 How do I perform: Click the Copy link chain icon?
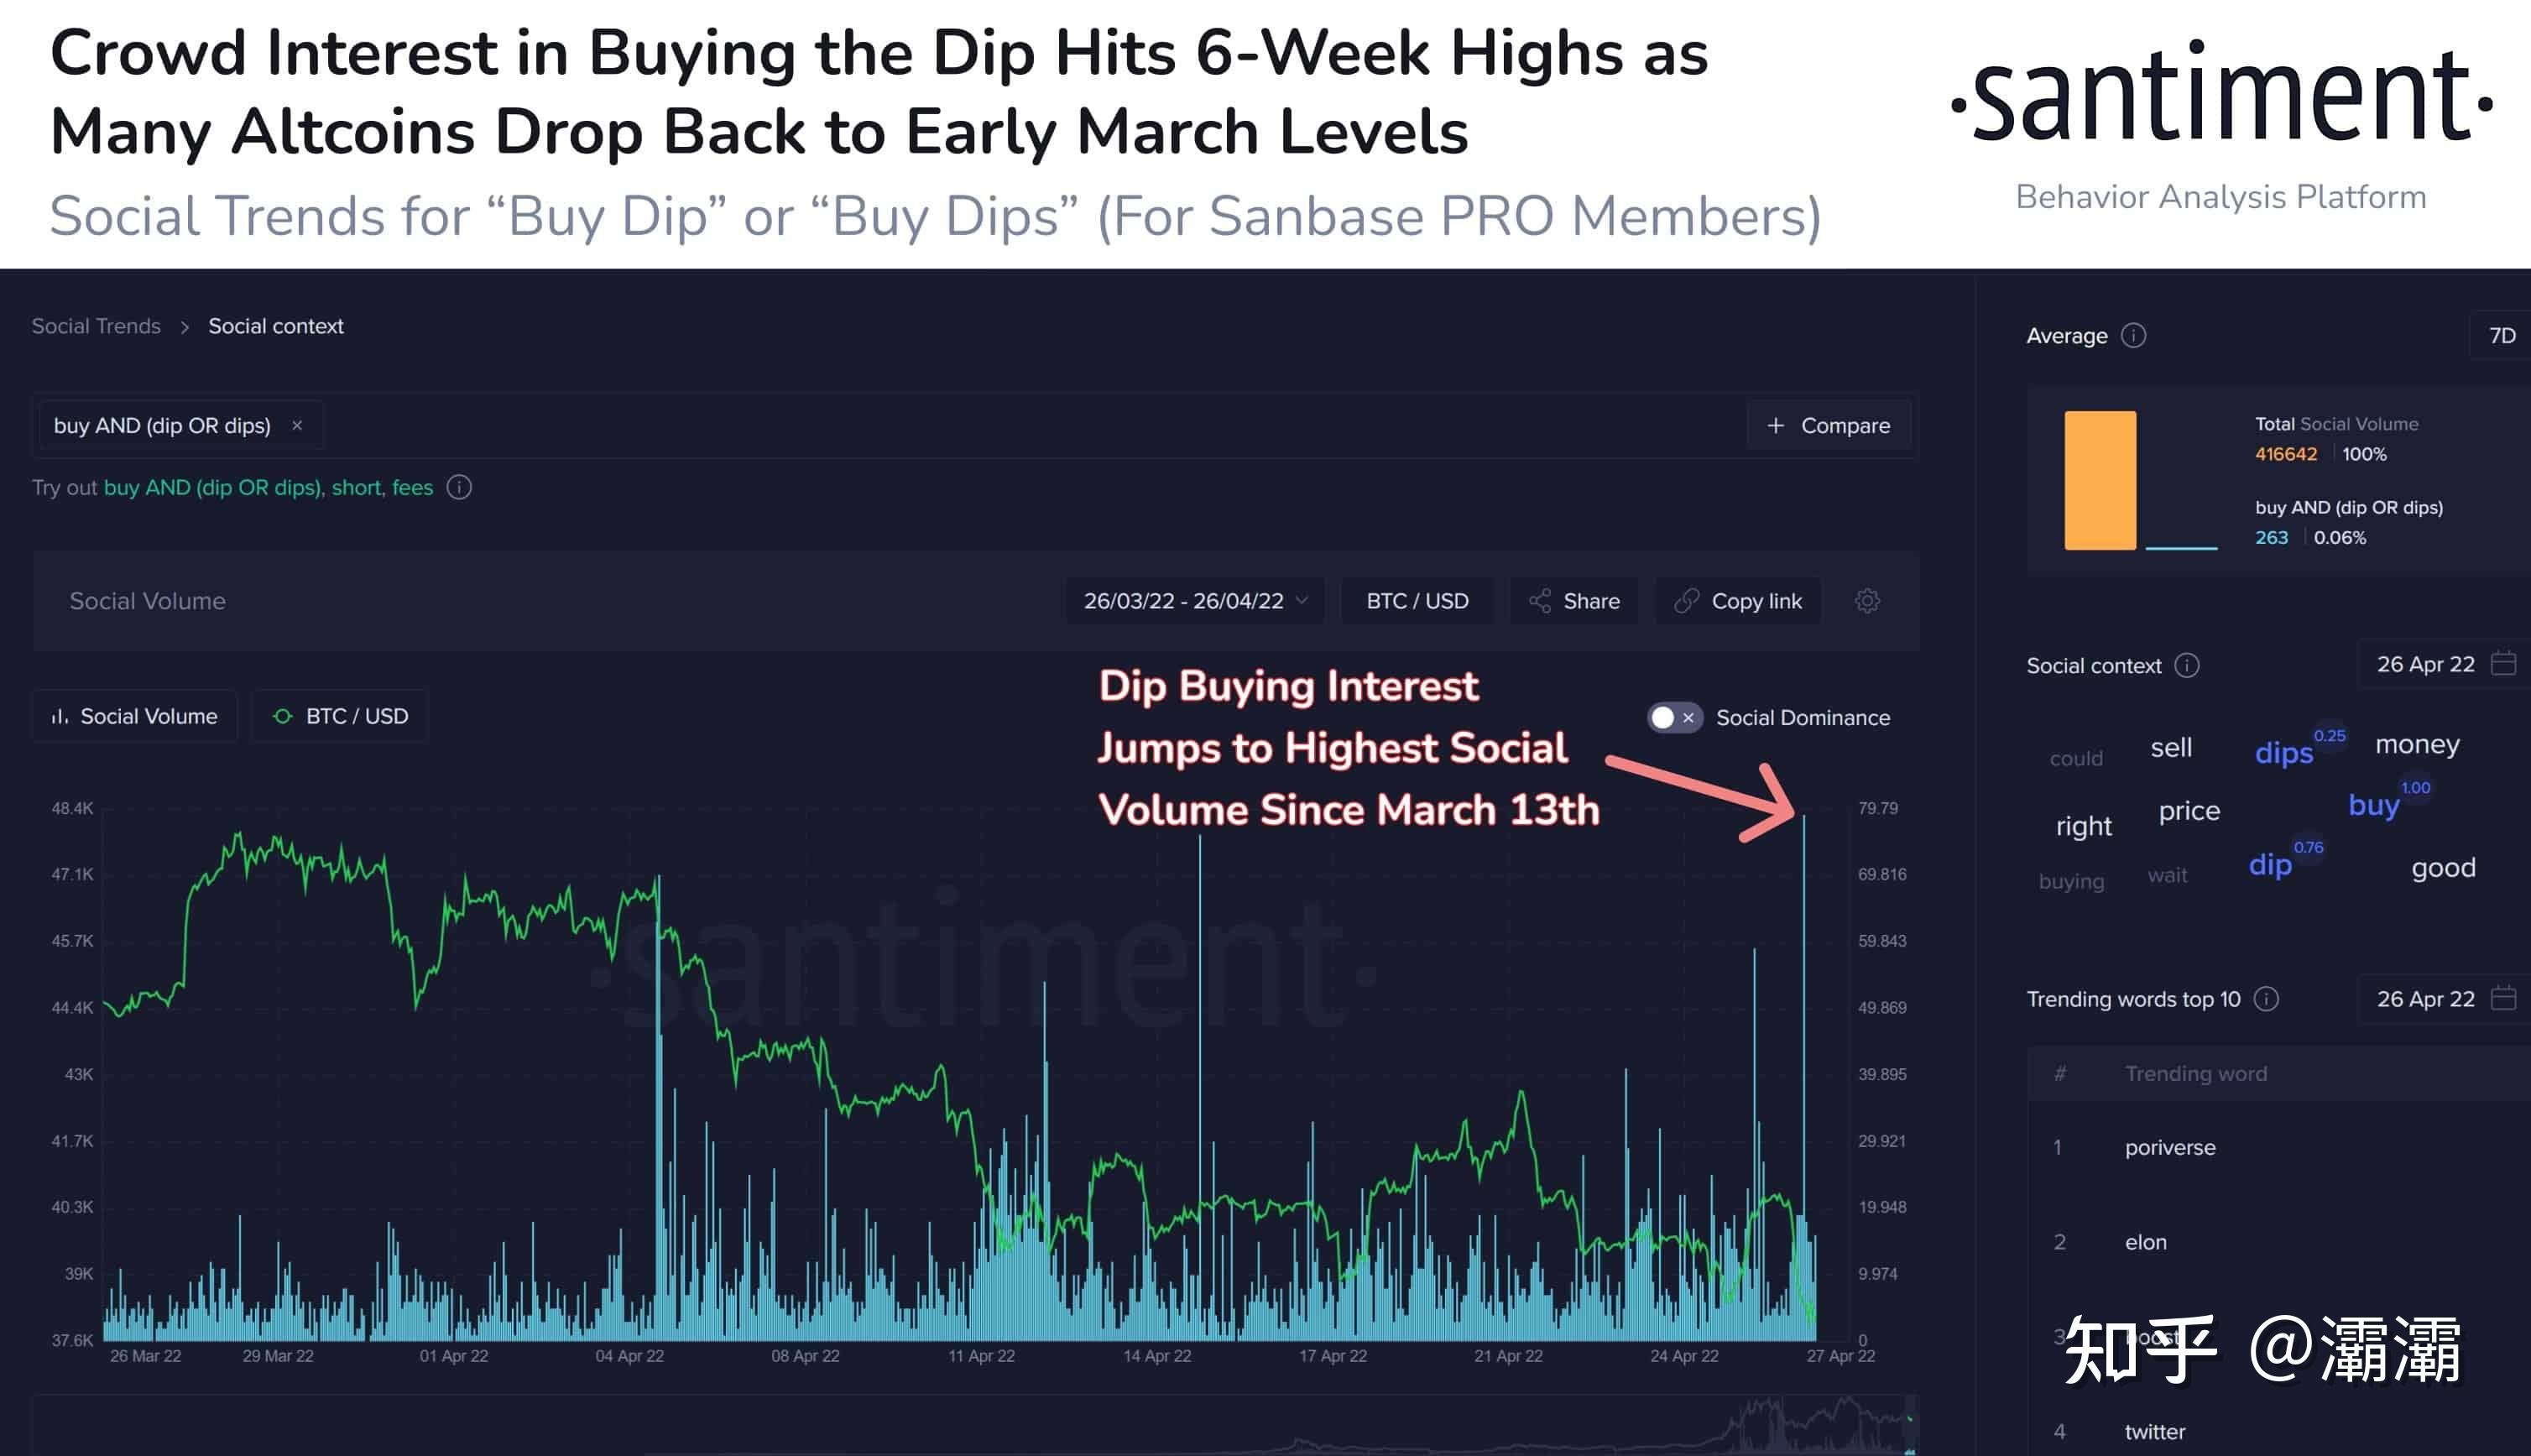tap(1687, 601)
